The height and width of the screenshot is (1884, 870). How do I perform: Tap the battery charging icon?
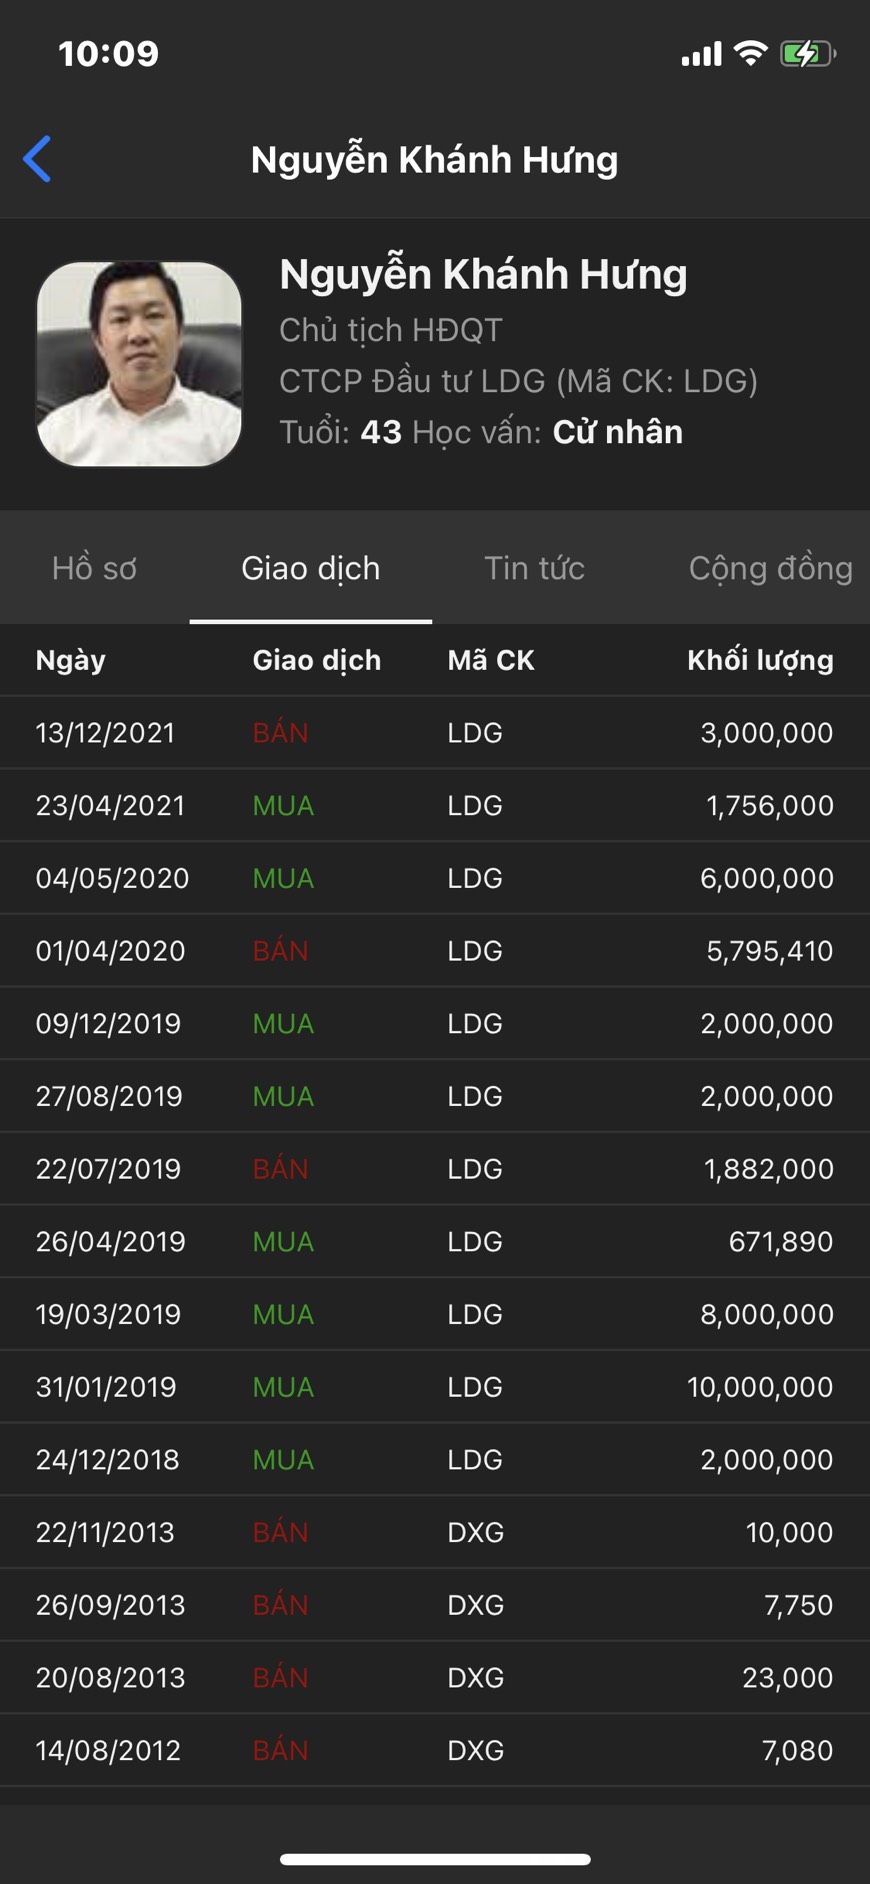807,53
